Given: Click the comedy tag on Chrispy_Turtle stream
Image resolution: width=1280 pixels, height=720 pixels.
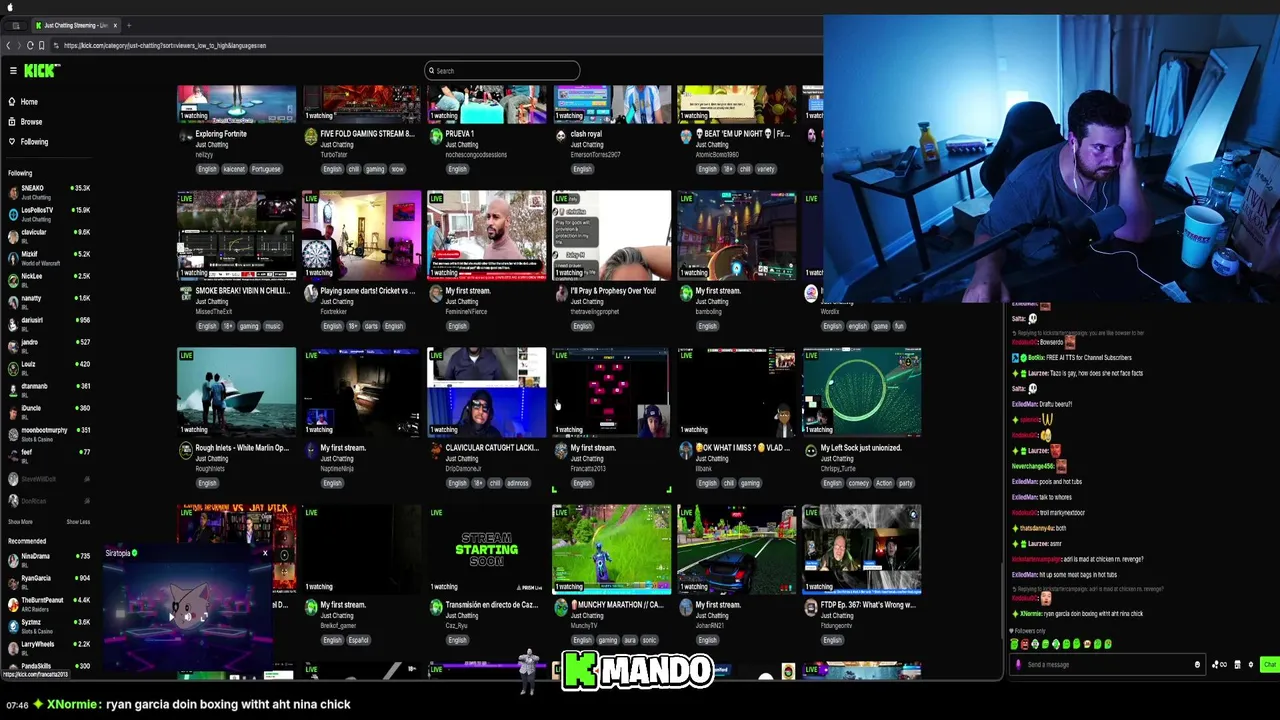Looking at the screenshot, I should point(859,483).
